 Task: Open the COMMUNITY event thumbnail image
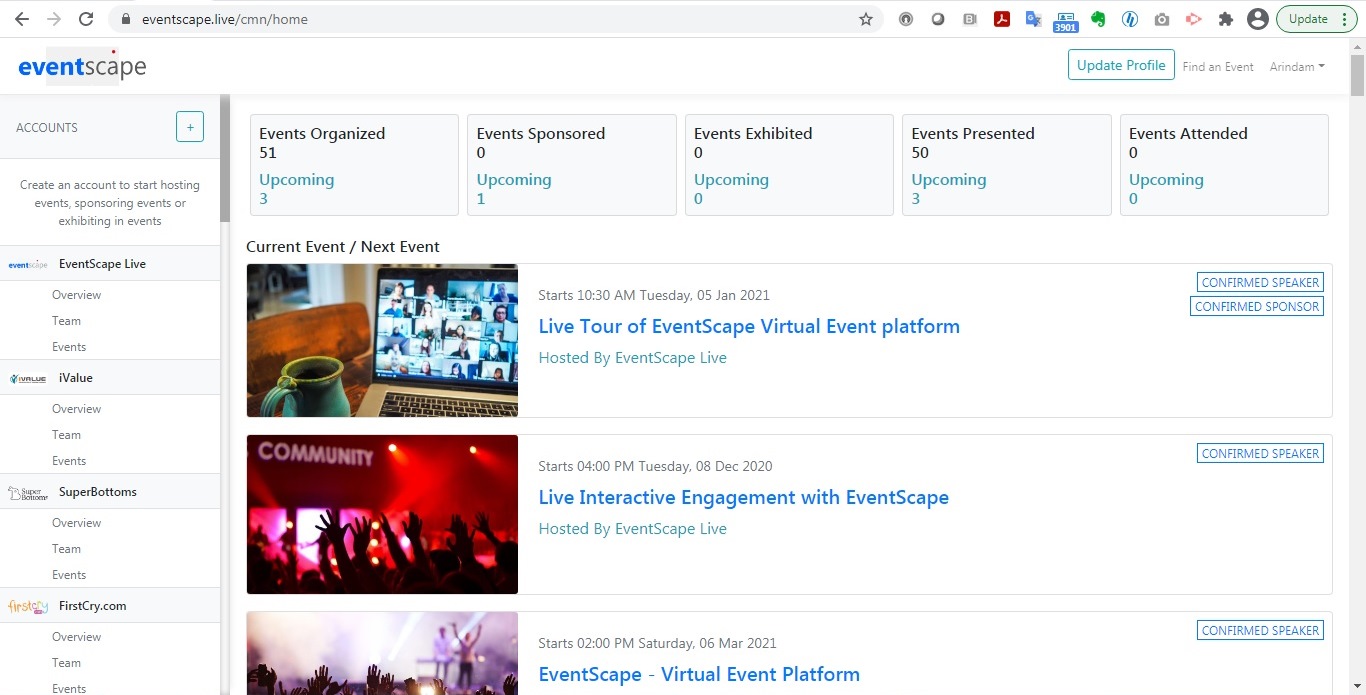click(382, 514)
